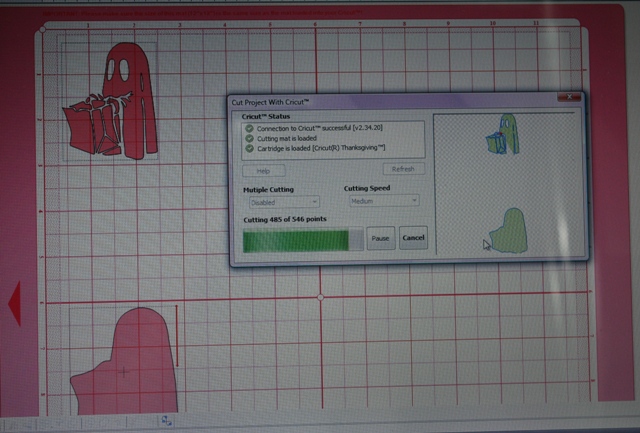The width and height of the screenshot is (640, 433).
Task: Click the blue rotate icon in bottom toolbar
Action: [x=167, y=420]
